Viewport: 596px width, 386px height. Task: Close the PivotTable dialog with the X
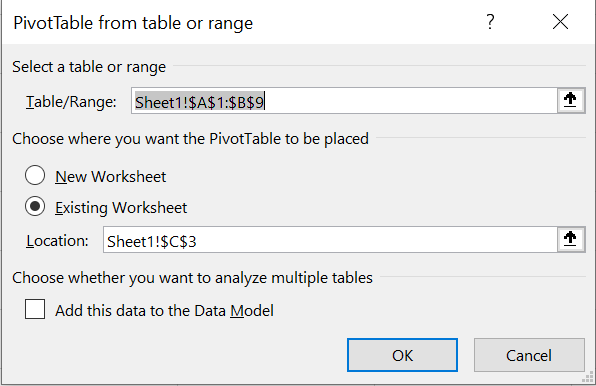pyautogui.click(x=560, y=22)
